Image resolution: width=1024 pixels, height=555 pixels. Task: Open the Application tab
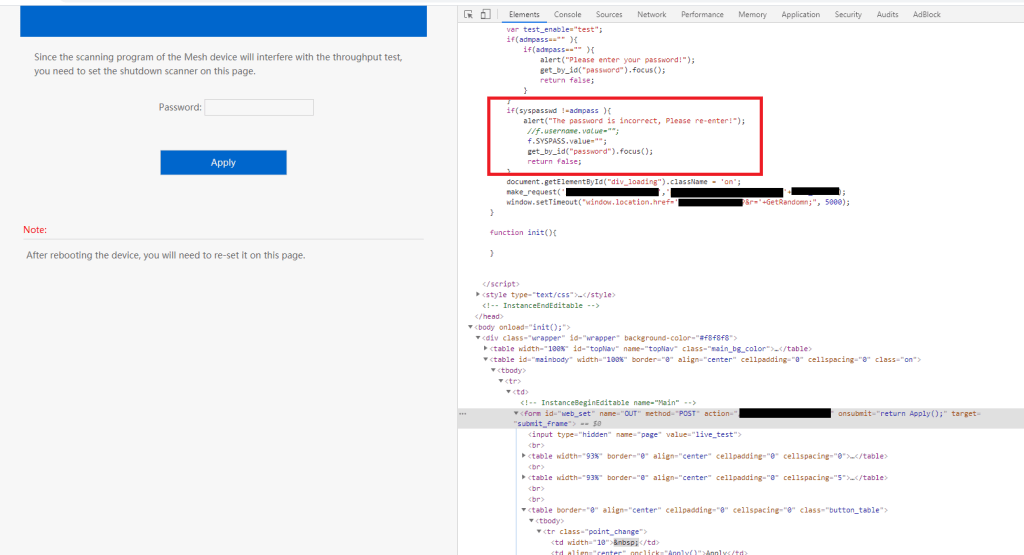pyautogui.click(x=800, y=15)
